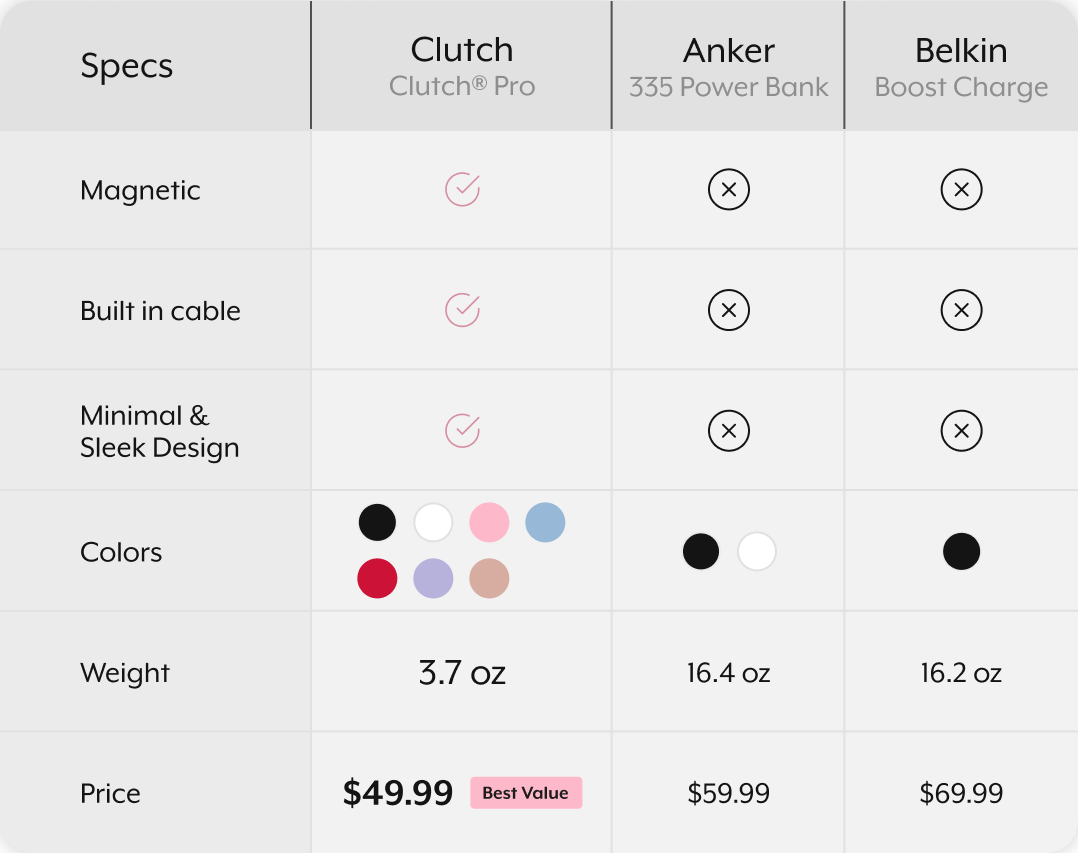The width and height of the screenshot is (1078, 853).
Task: Click the Clutch Pro column header
Action: click(x=462, y=66)
